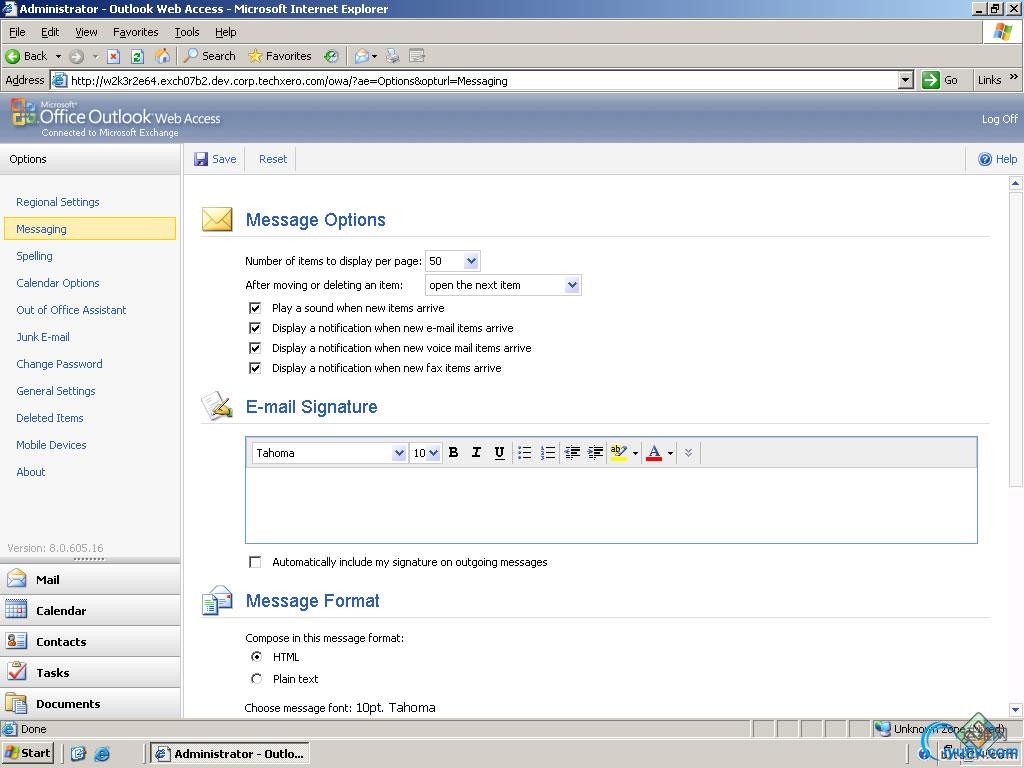Insert a bulleted list in signature
This screenshot has width=1024, height=768.
tap(524, 453)
